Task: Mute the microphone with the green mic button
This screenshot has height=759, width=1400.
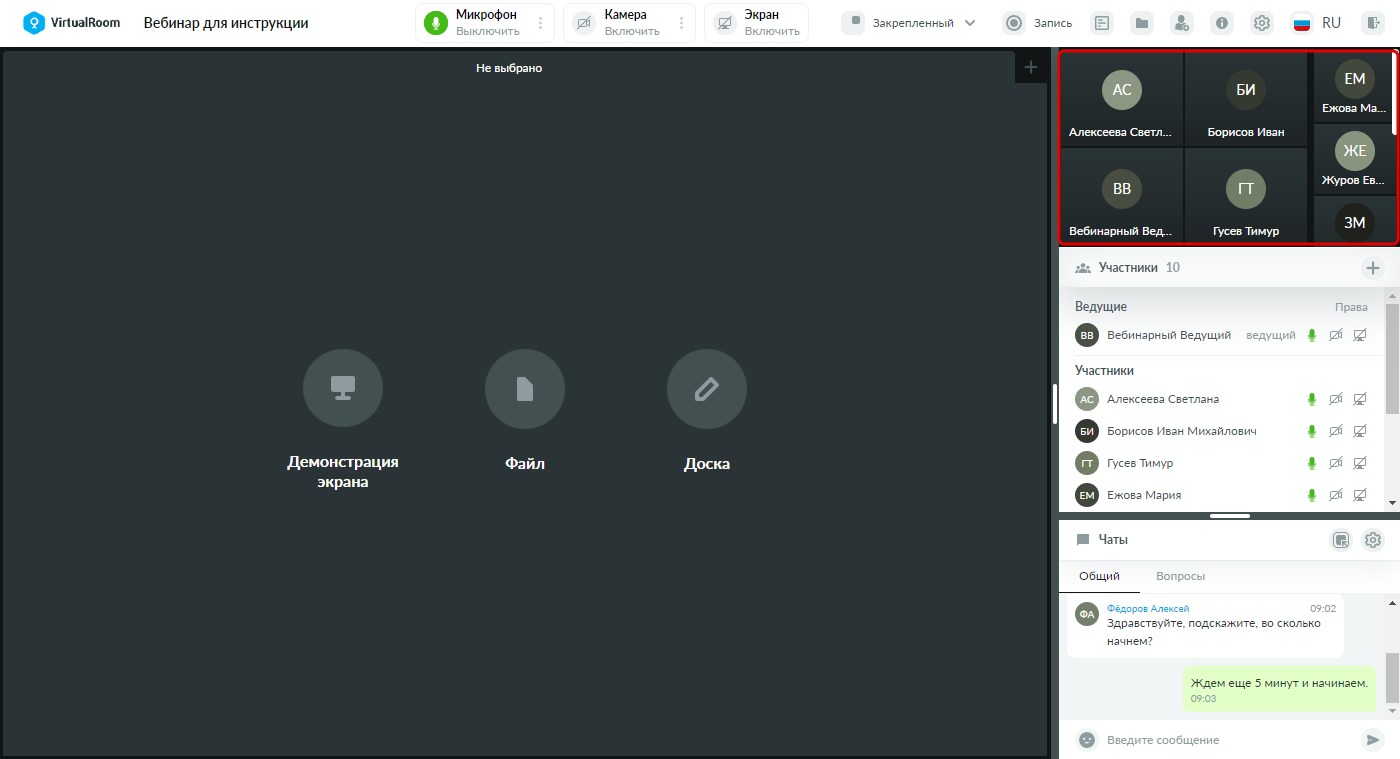Action: pos(436,23)
